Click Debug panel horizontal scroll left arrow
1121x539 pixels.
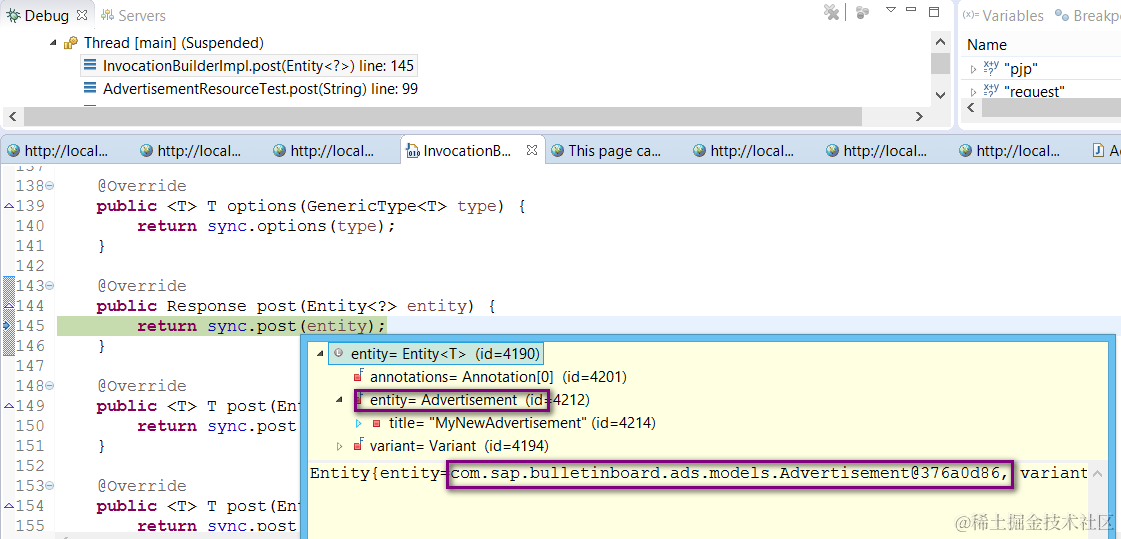(x=12, y=116)
